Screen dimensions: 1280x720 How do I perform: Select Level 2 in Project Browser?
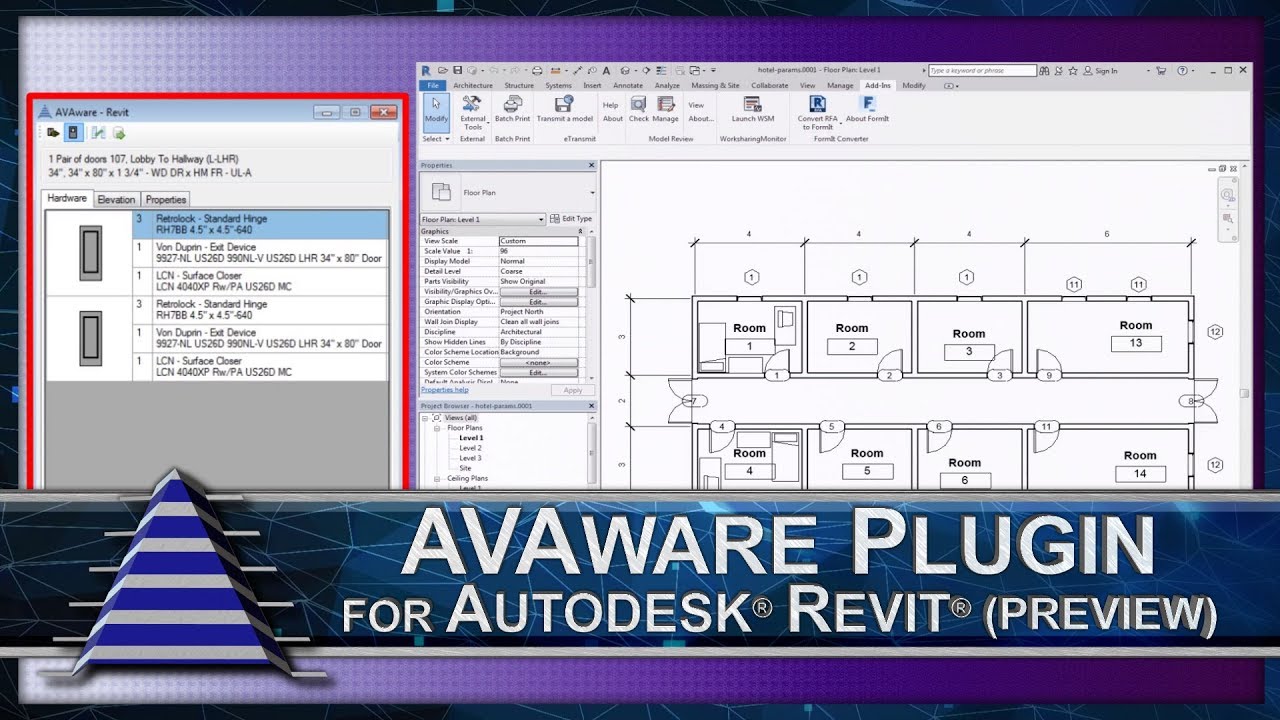[470, 448]
